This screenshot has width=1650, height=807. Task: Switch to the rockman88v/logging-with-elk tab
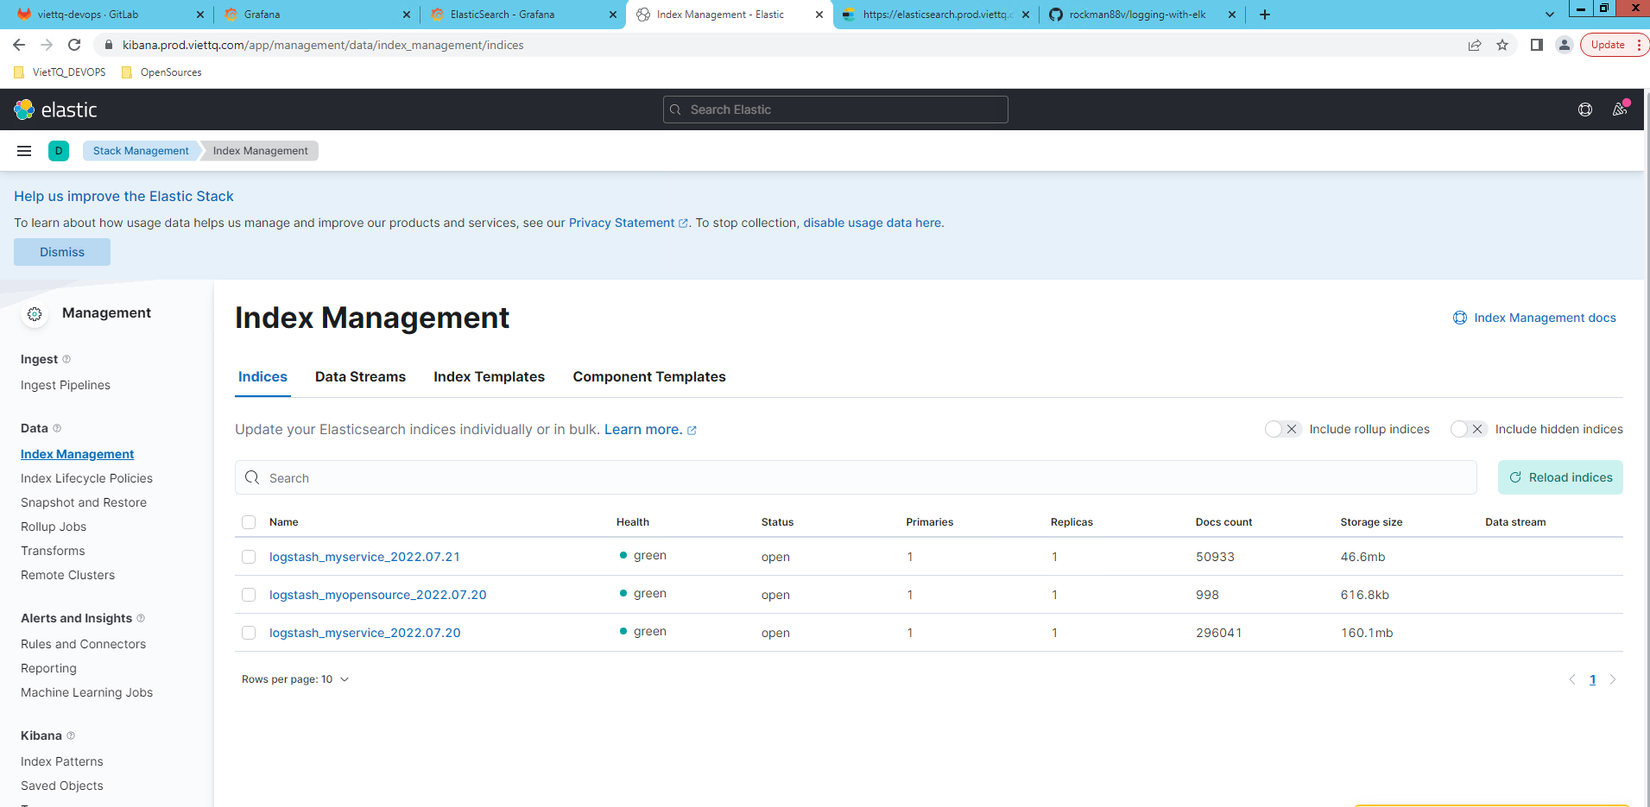click(1142, 15)
